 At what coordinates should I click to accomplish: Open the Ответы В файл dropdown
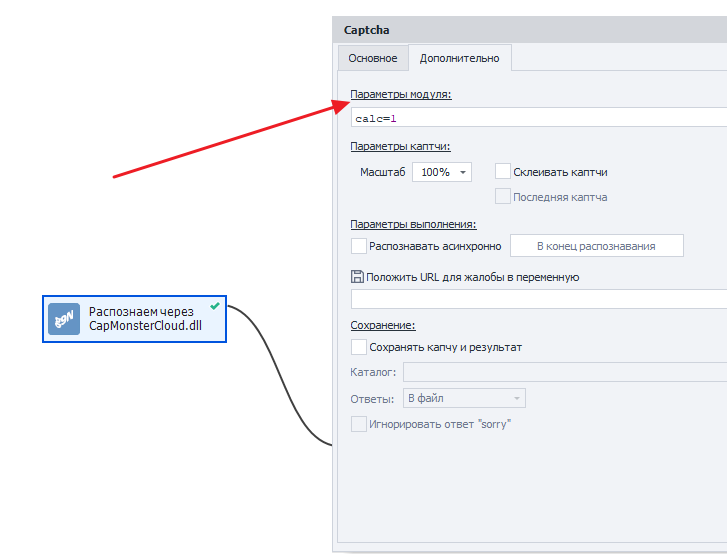(464, 398)
